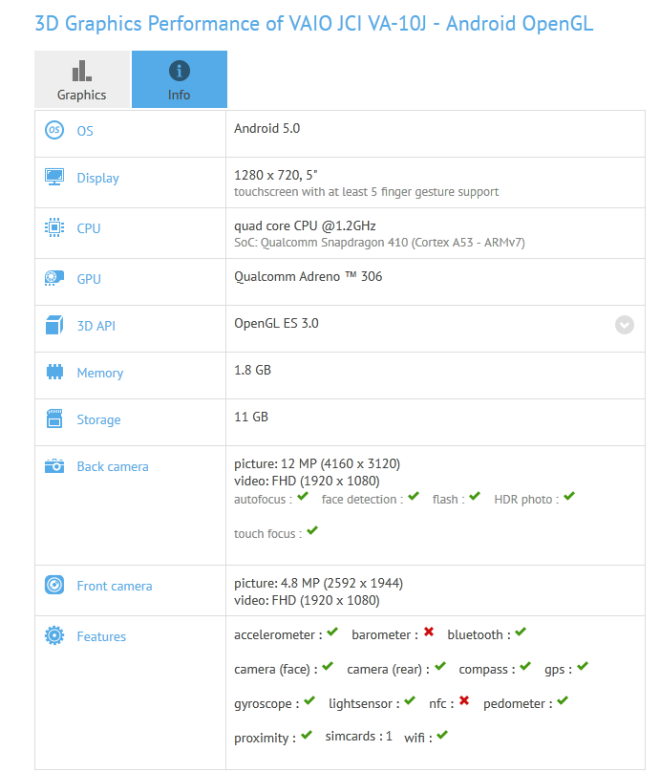Click front camera picture 4.8 MP text
This screenshot has width=660, height=772.
tap(318, 583)
